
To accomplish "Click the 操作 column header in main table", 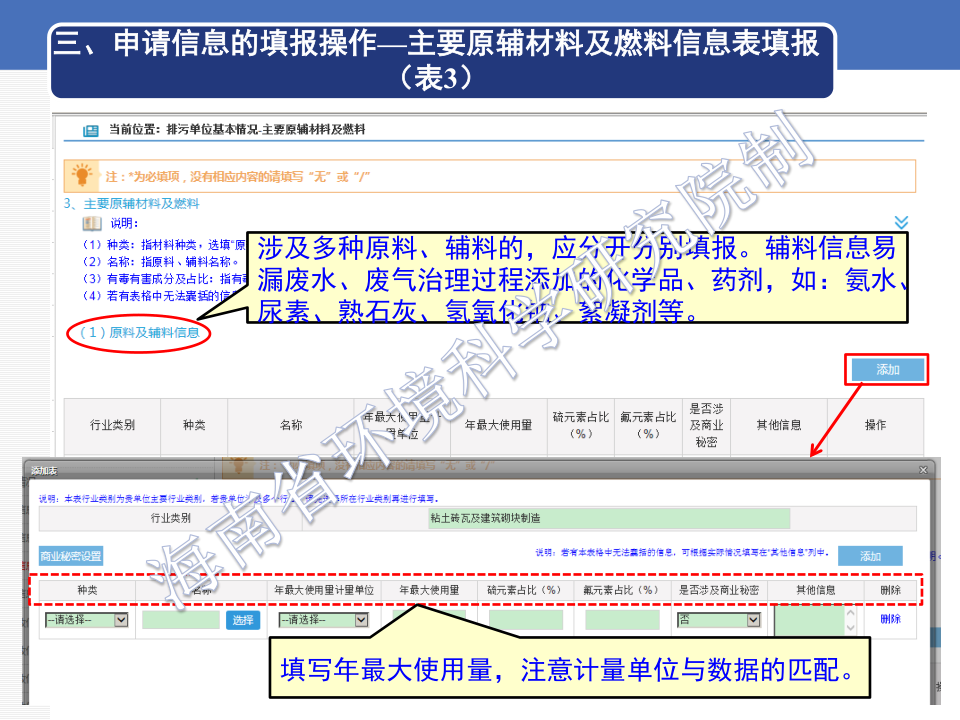I will tap(876, 425).
